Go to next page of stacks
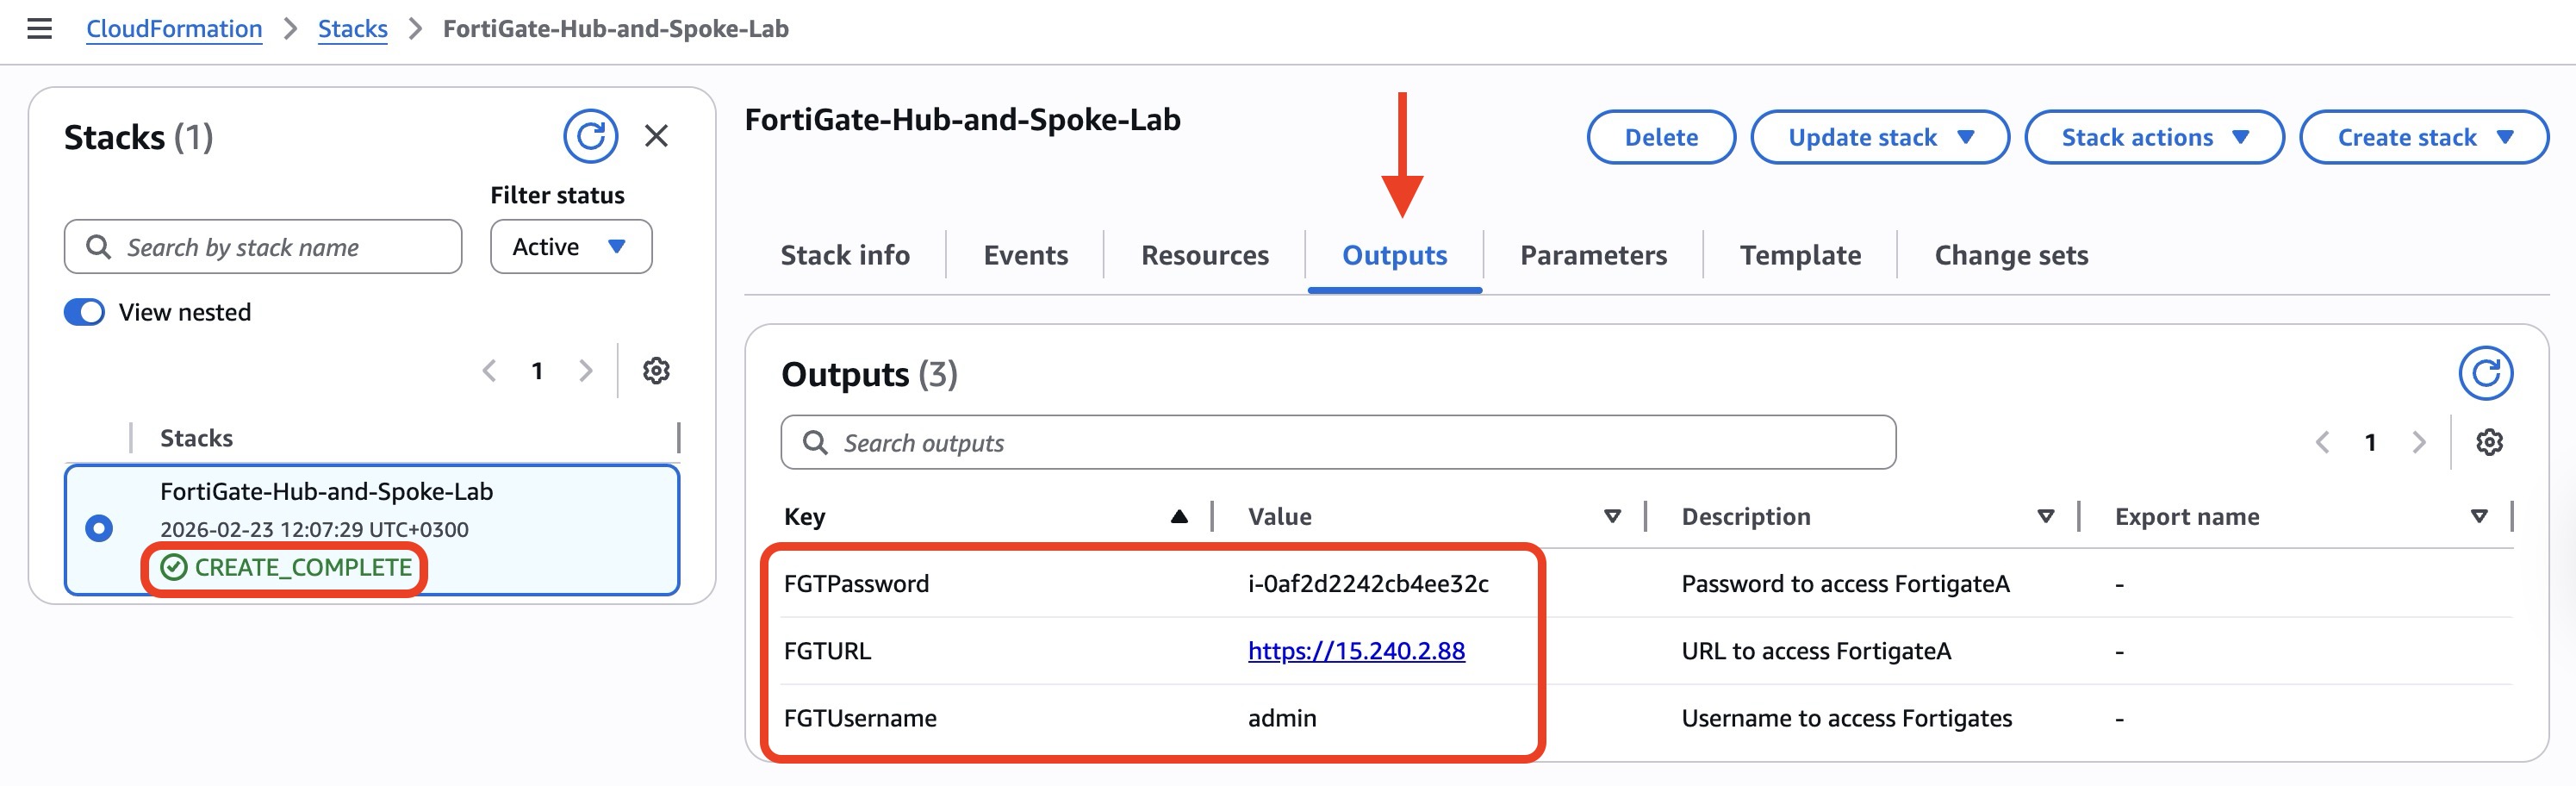 click(586, 371)
